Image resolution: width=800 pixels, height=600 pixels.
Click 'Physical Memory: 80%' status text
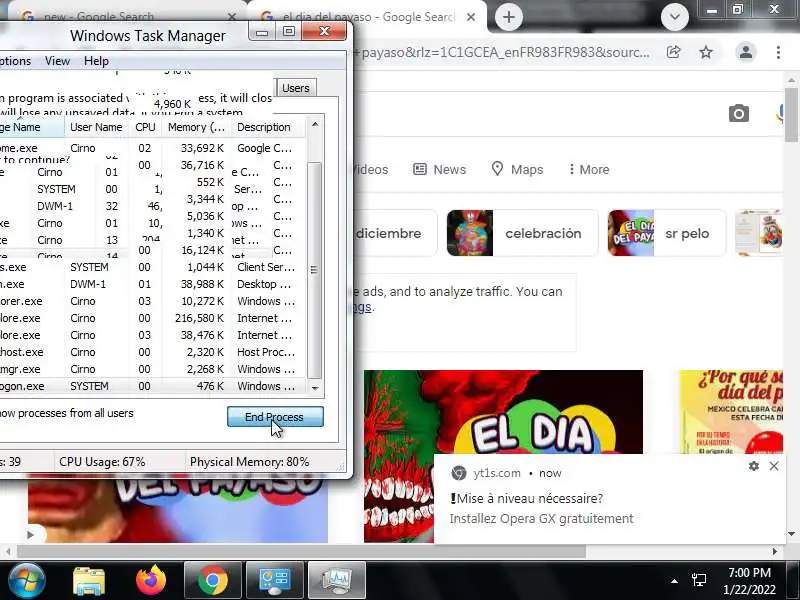click(x=249, y=462)
